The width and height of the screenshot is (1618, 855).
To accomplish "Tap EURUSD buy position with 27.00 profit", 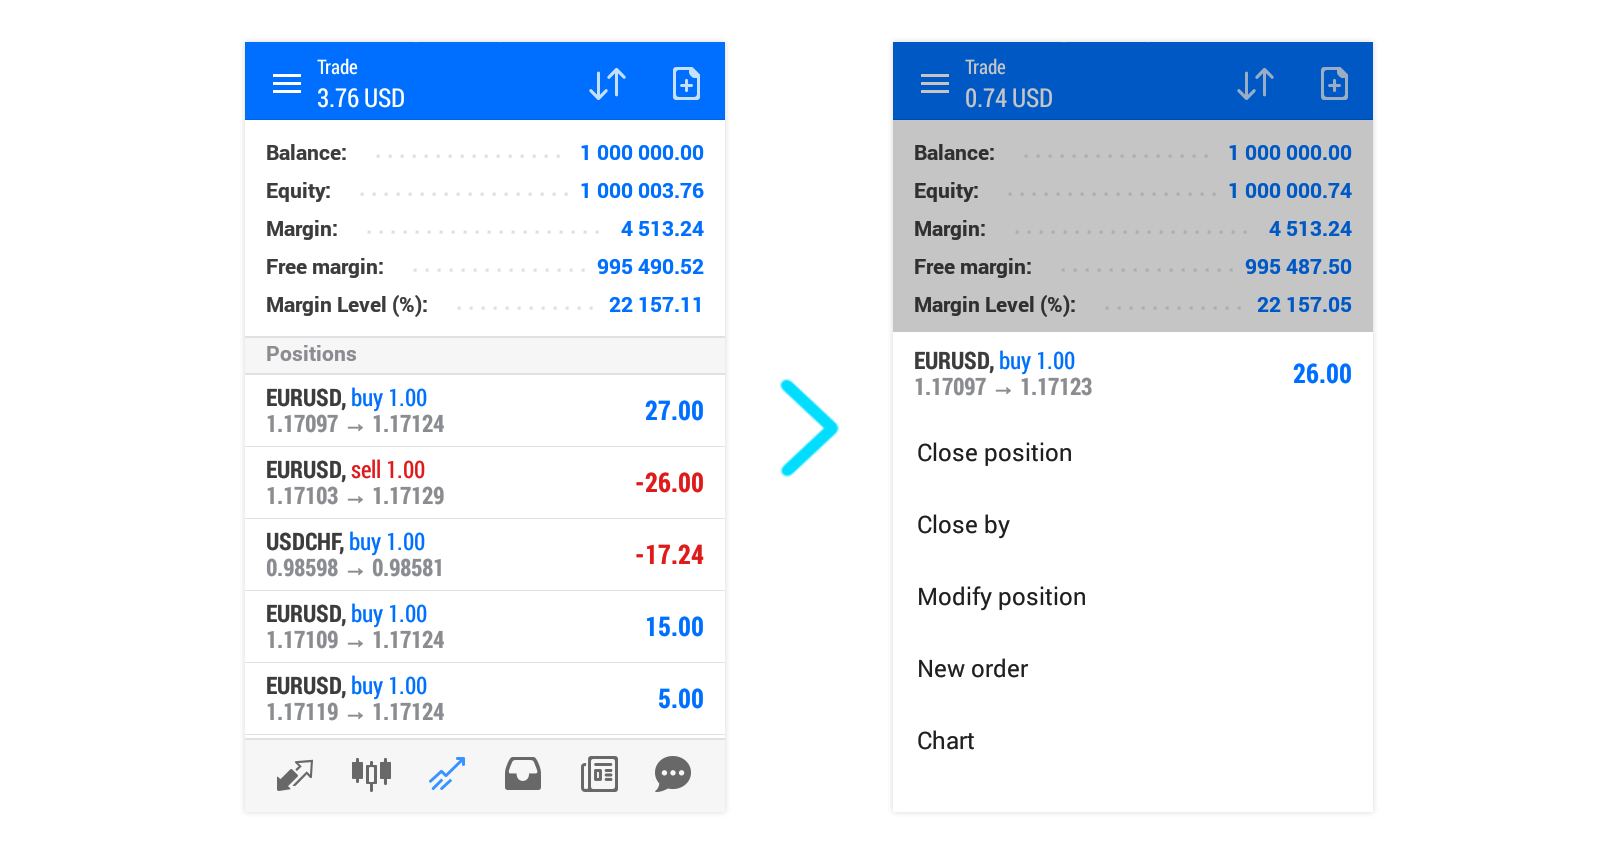I will [x=484, y=411].
